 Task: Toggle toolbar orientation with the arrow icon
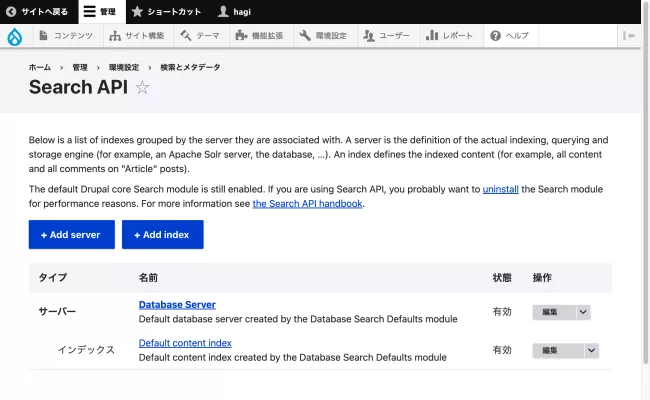[629, 36]
